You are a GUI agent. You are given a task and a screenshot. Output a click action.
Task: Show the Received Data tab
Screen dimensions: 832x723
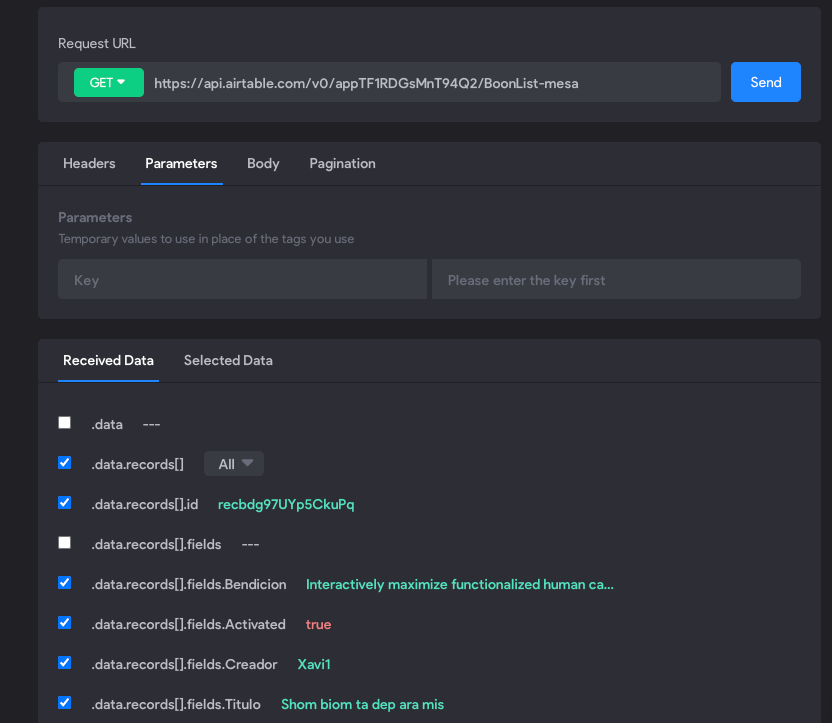pyautogui.click(x=108, y=361)
